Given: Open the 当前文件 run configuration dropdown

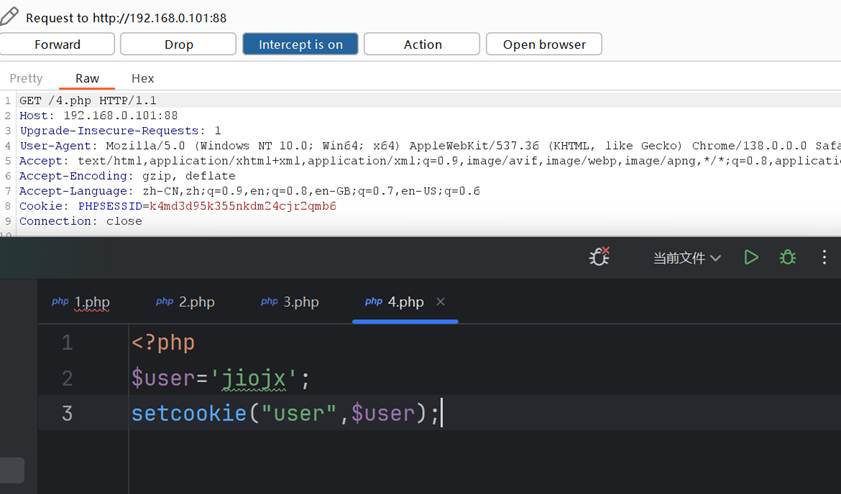Looking at the screenshot, I should pos(686,258).
